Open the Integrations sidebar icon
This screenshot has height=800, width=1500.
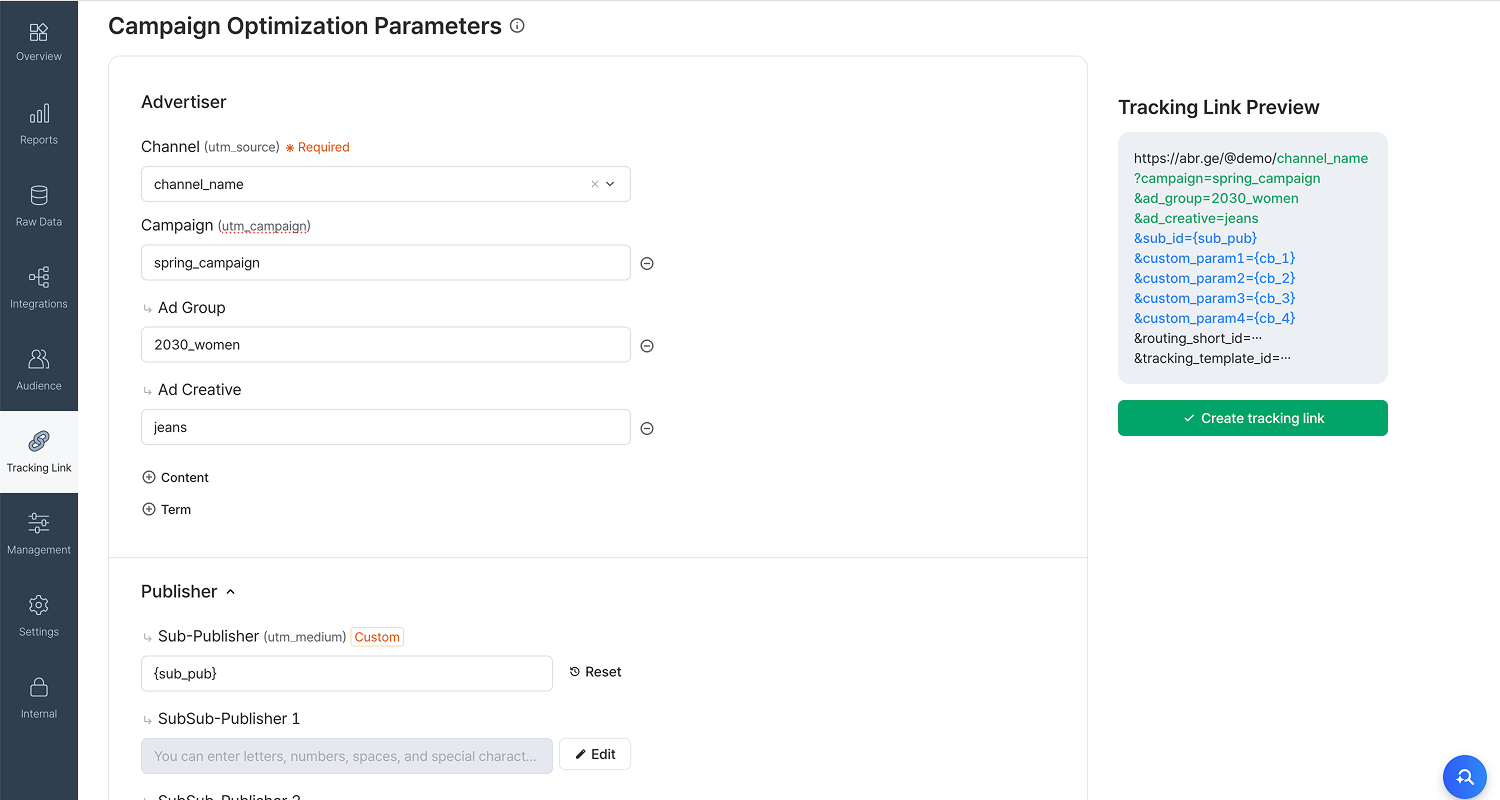pyautogui.click(x=39, y=277)
